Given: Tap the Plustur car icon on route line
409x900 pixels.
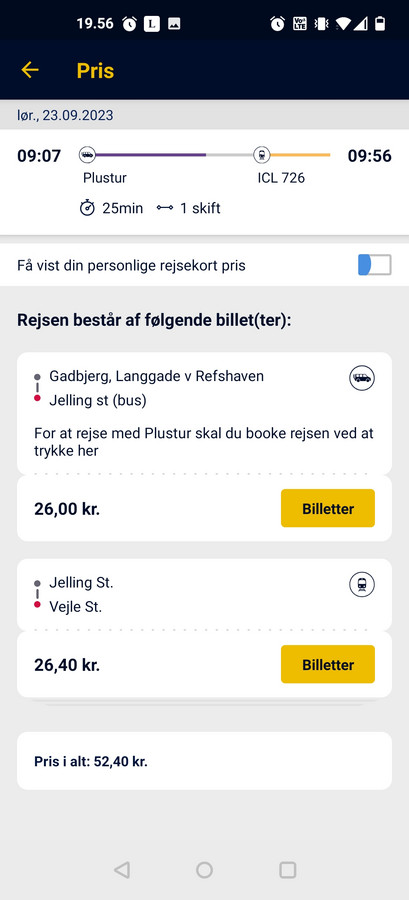Looking at the screenshot, I should [87, 154].
